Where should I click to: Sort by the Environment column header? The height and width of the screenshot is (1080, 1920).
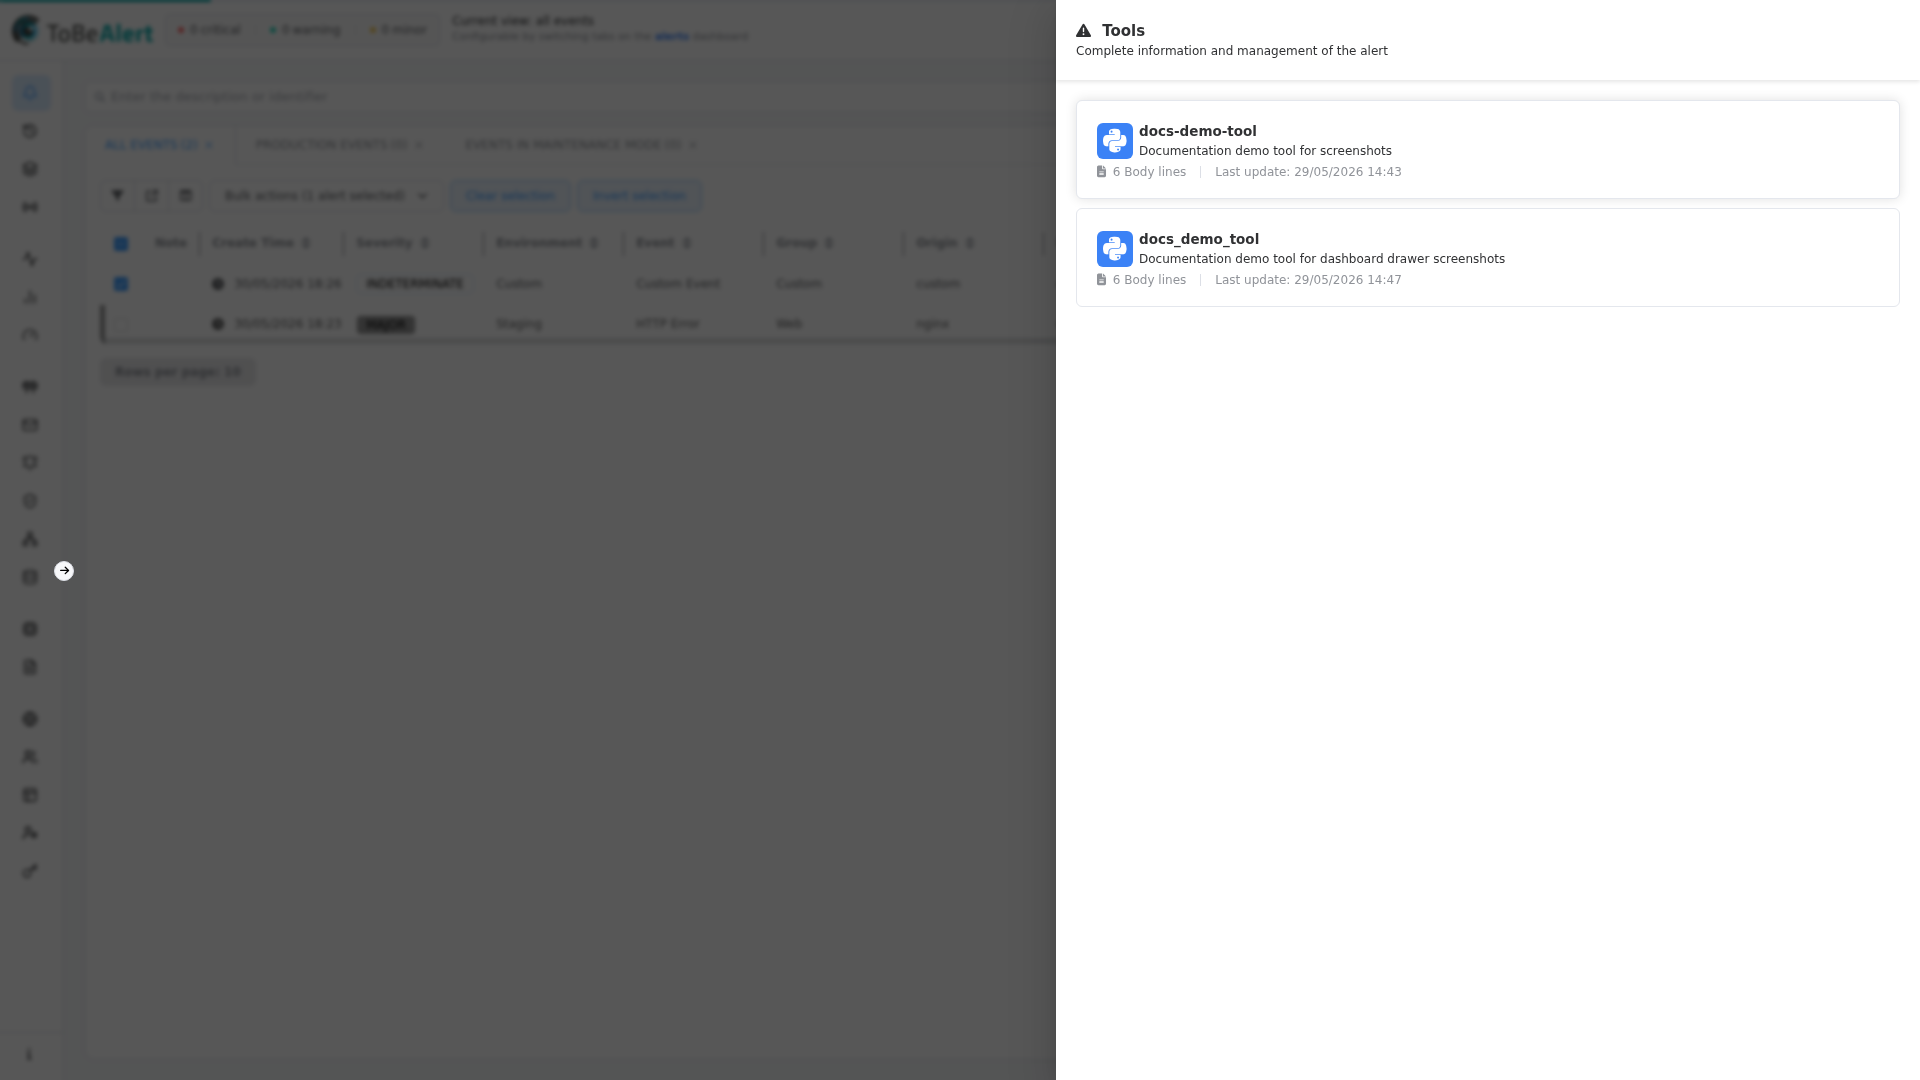click(x=547, y=243)
